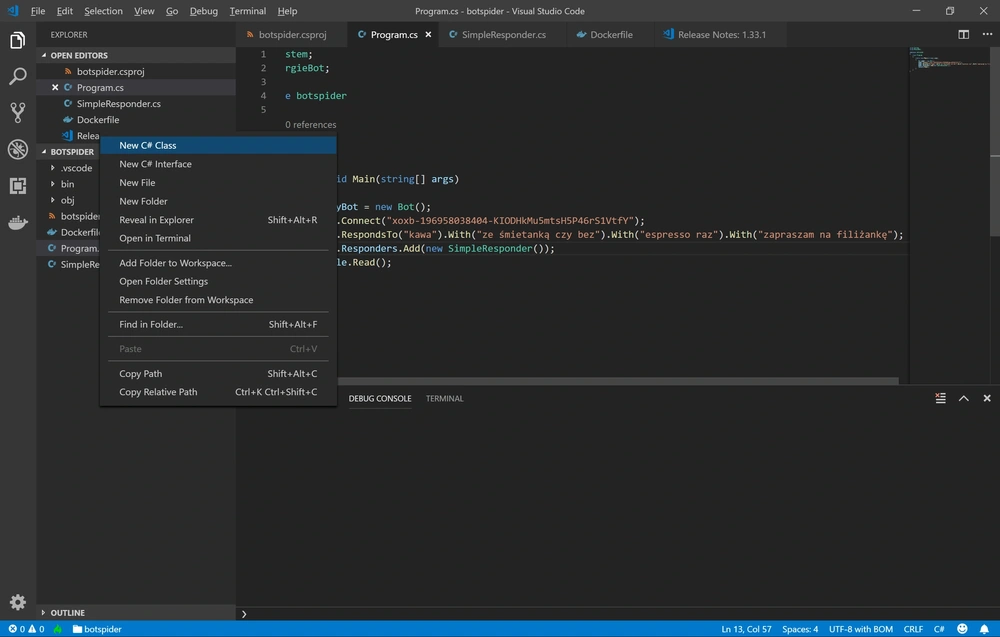1000x637 pixels.
Task: Open the Docker view icon
Action: [x=18, y=222]
